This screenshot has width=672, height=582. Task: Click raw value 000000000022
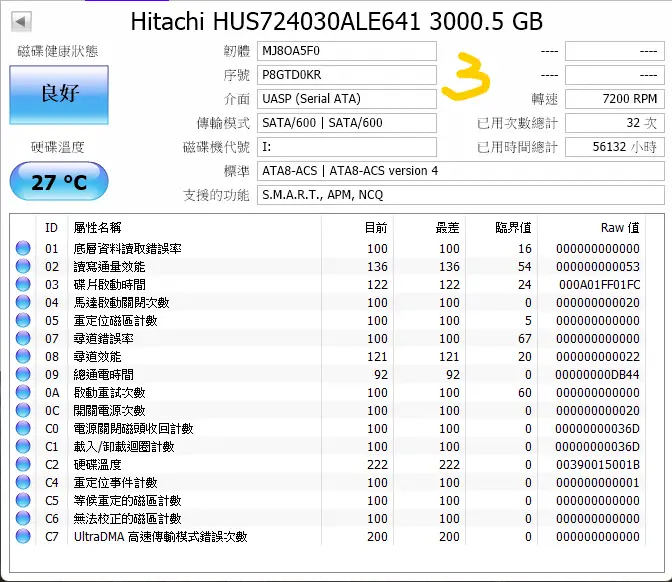point(598,357)
